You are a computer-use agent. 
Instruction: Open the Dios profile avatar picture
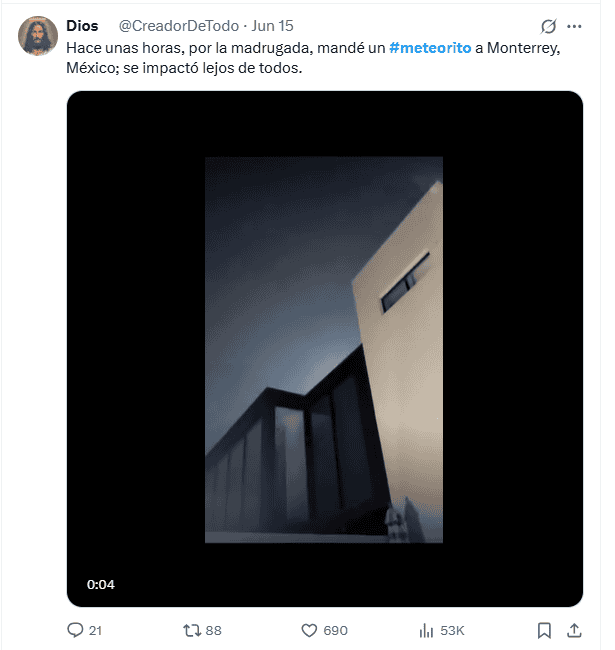38,36
